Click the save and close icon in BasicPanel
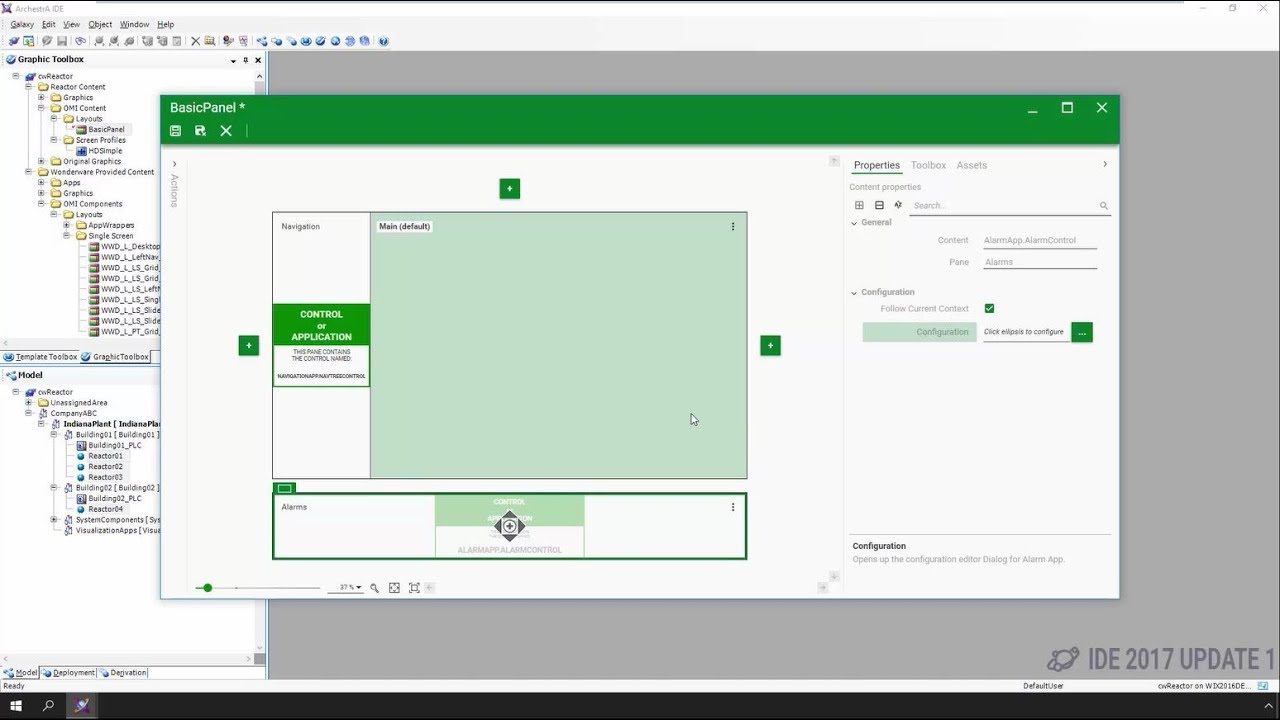The width and height of the screenshot is (1280, 720). (x=200, y=131)
